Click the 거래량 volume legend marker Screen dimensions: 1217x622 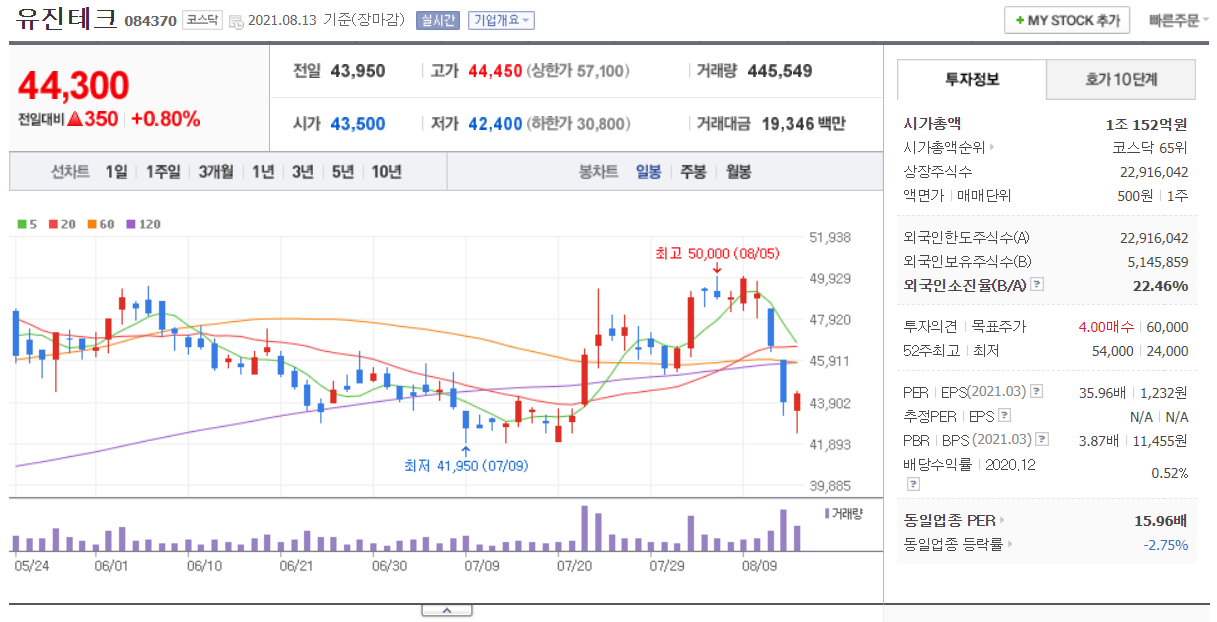pyautogui.click(x=843, y=513)
